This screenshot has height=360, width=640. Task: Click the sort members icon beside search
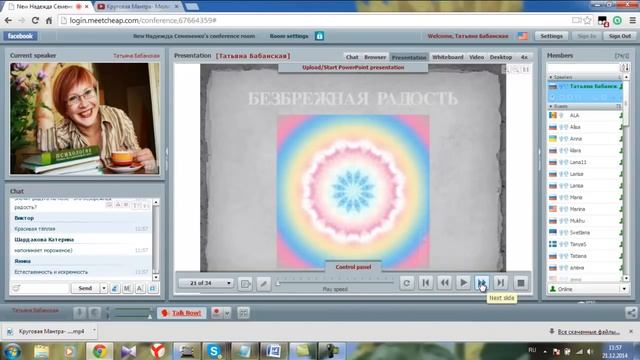coord(625,68)
